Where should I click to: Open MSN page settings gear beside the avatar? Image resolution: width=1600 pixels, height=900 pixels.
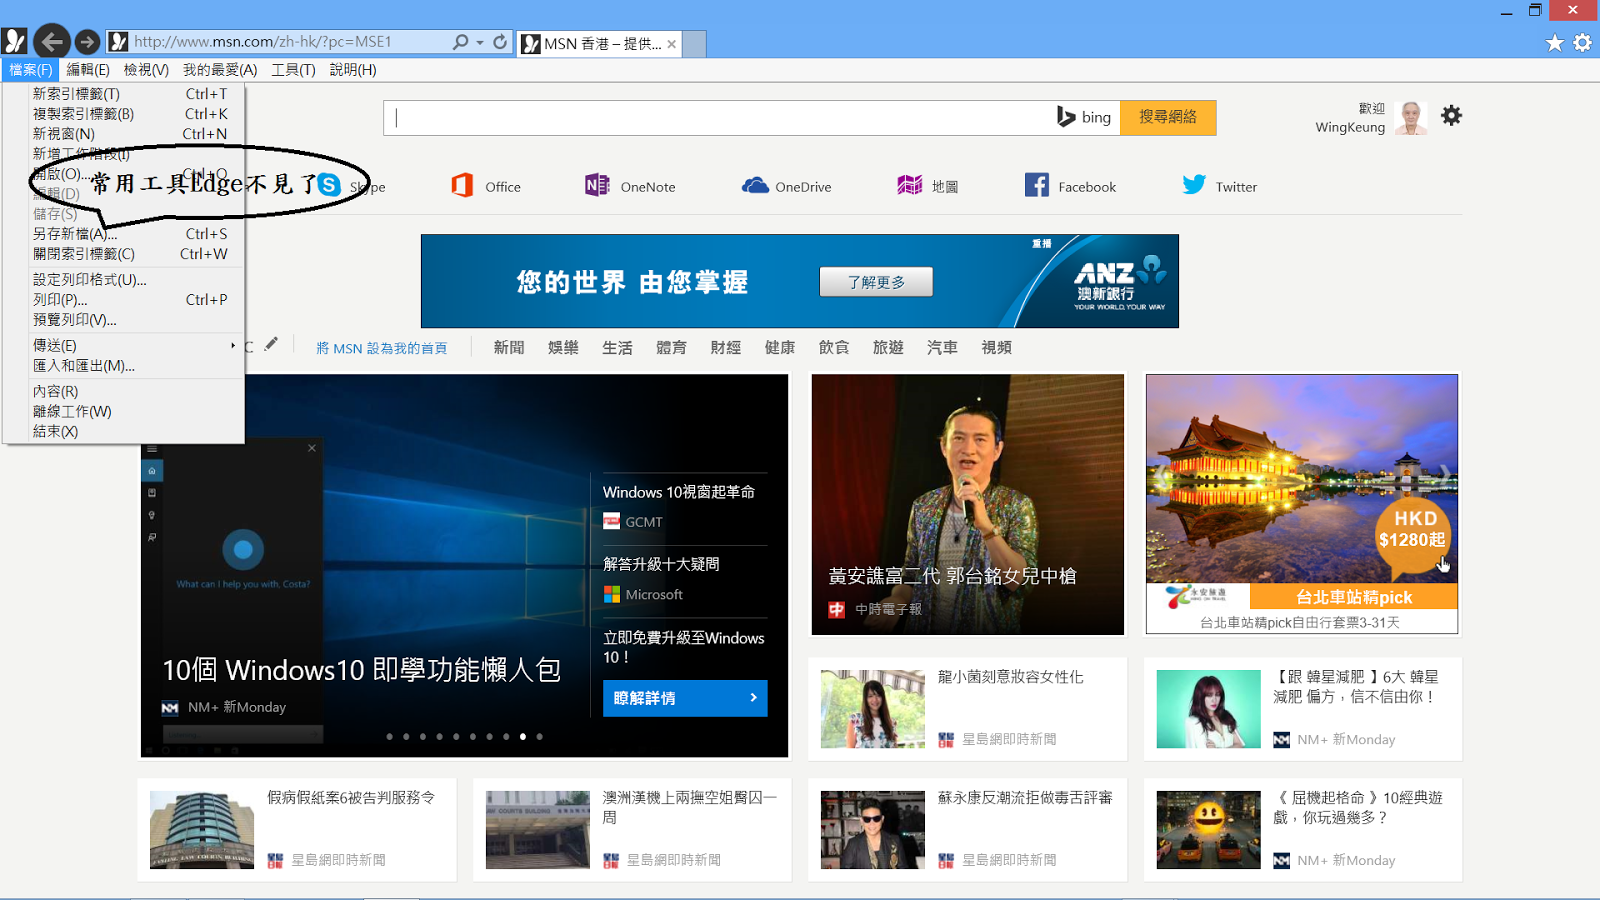coord(1451,116)
